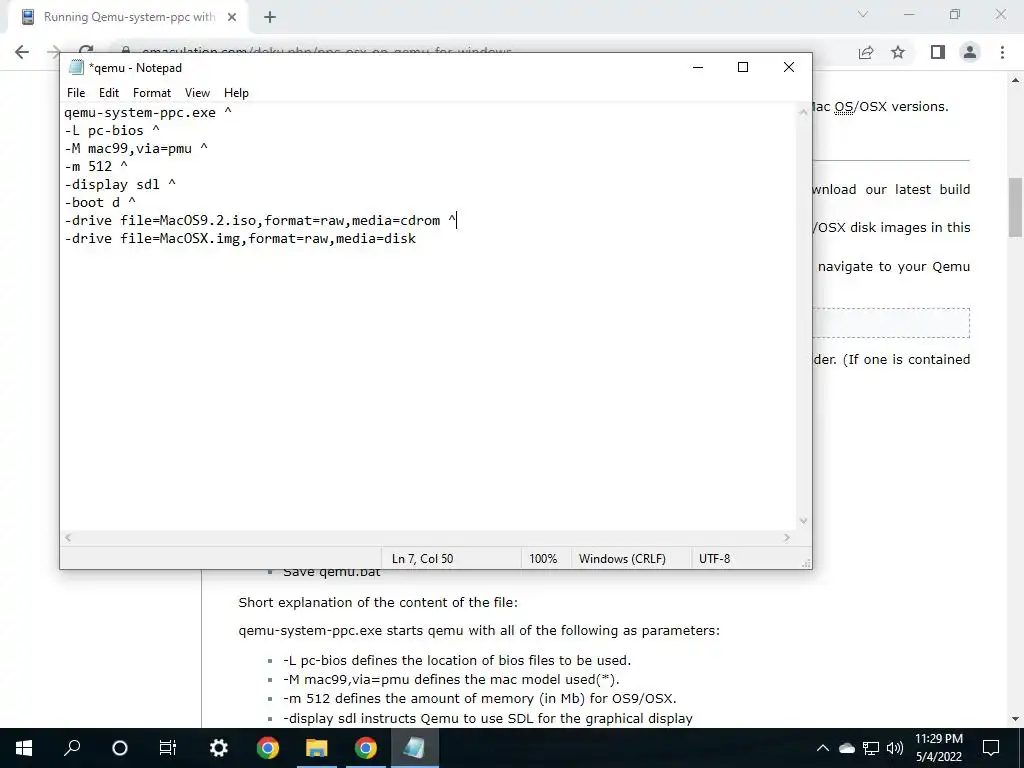Open network status tray icon
This screenshot has width=1024, height=768.
tap(871, 748)
